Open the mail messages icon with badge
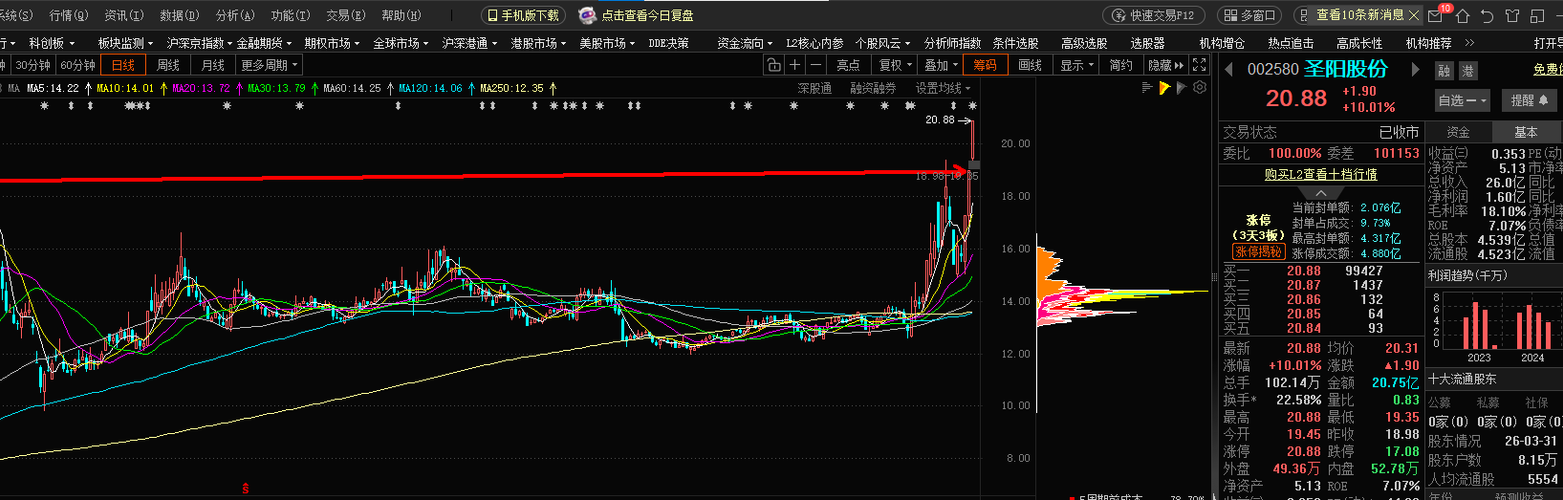The width and height of the screenshot is (1563, 500). [x=1435, y=15]
